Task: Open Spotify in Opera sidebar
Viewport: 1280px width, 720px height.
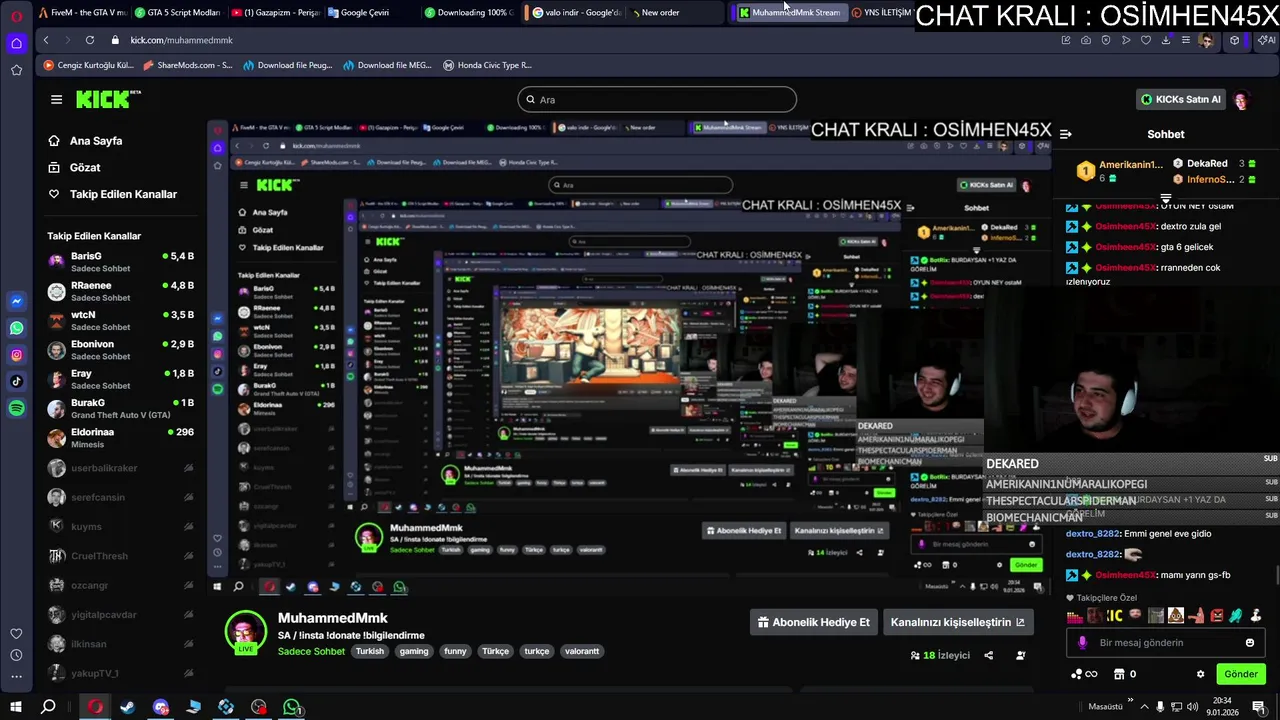Action: [x=16, y=408]
